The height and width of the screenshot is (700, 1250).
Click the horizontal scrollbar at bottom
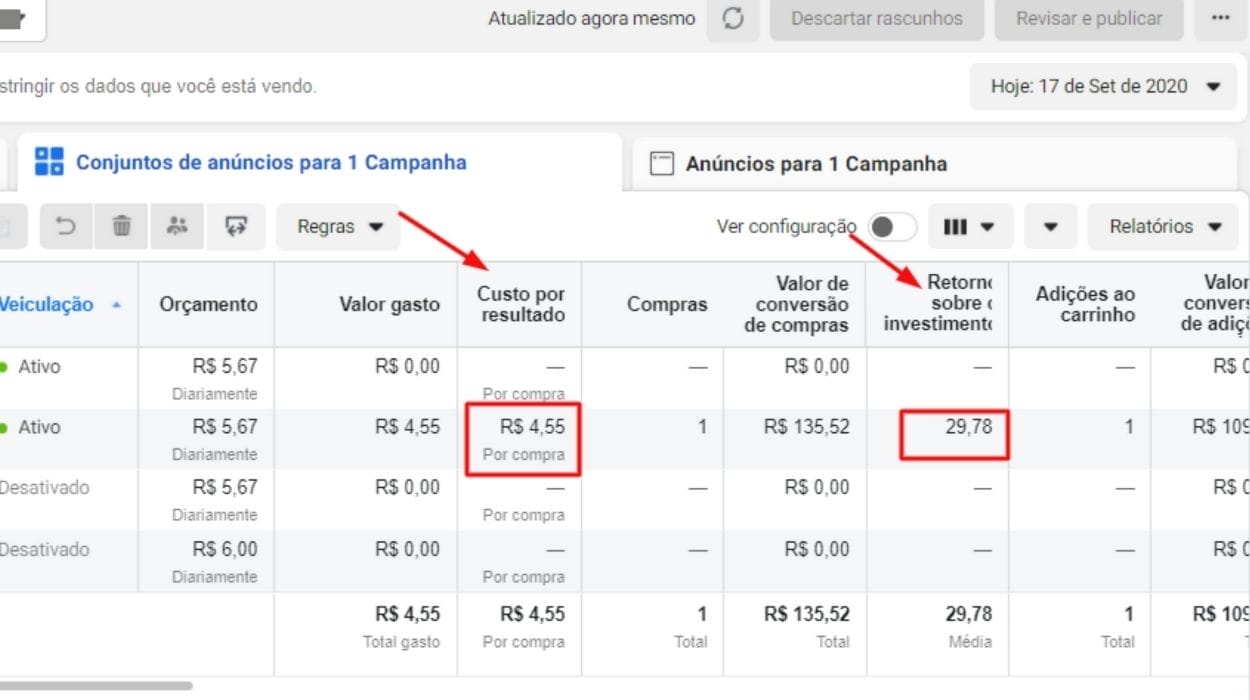[95, 686]
